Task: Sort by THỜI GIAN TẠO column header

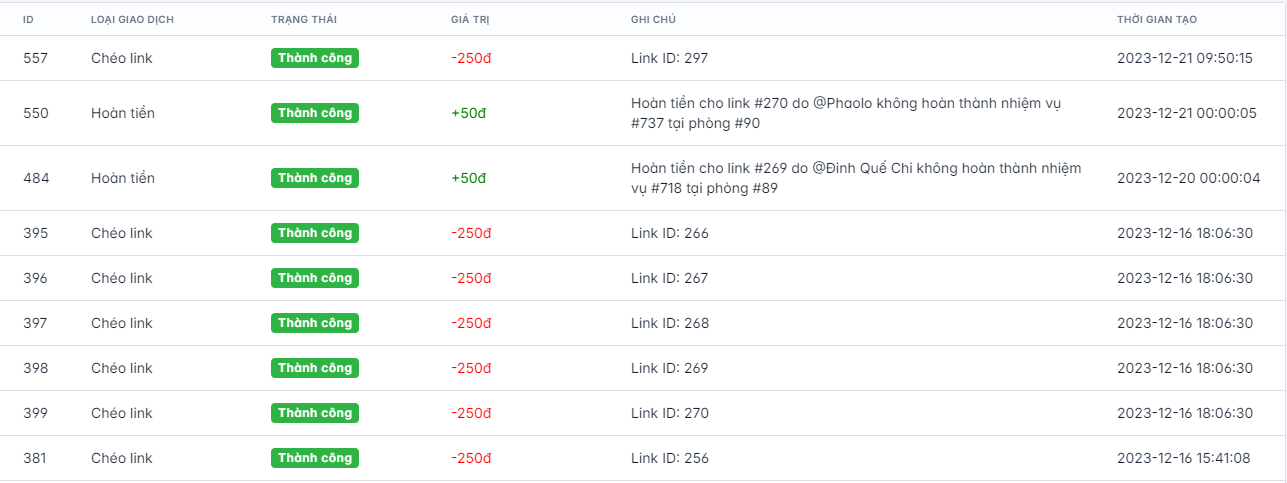Action: tap(1157, 20)
